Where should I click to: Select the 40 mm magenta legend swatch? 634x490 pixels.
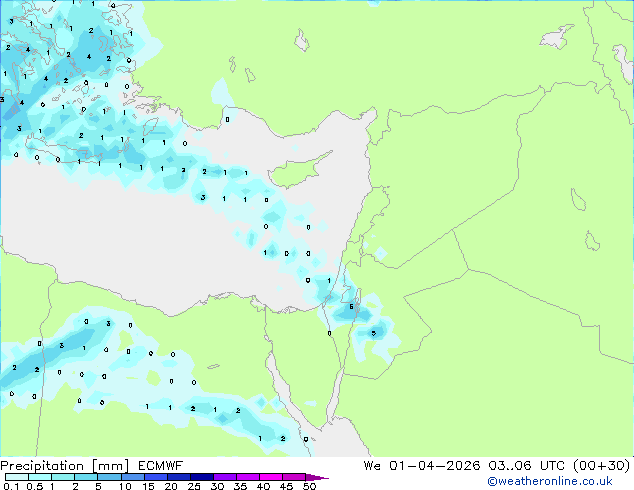point(271,477)
